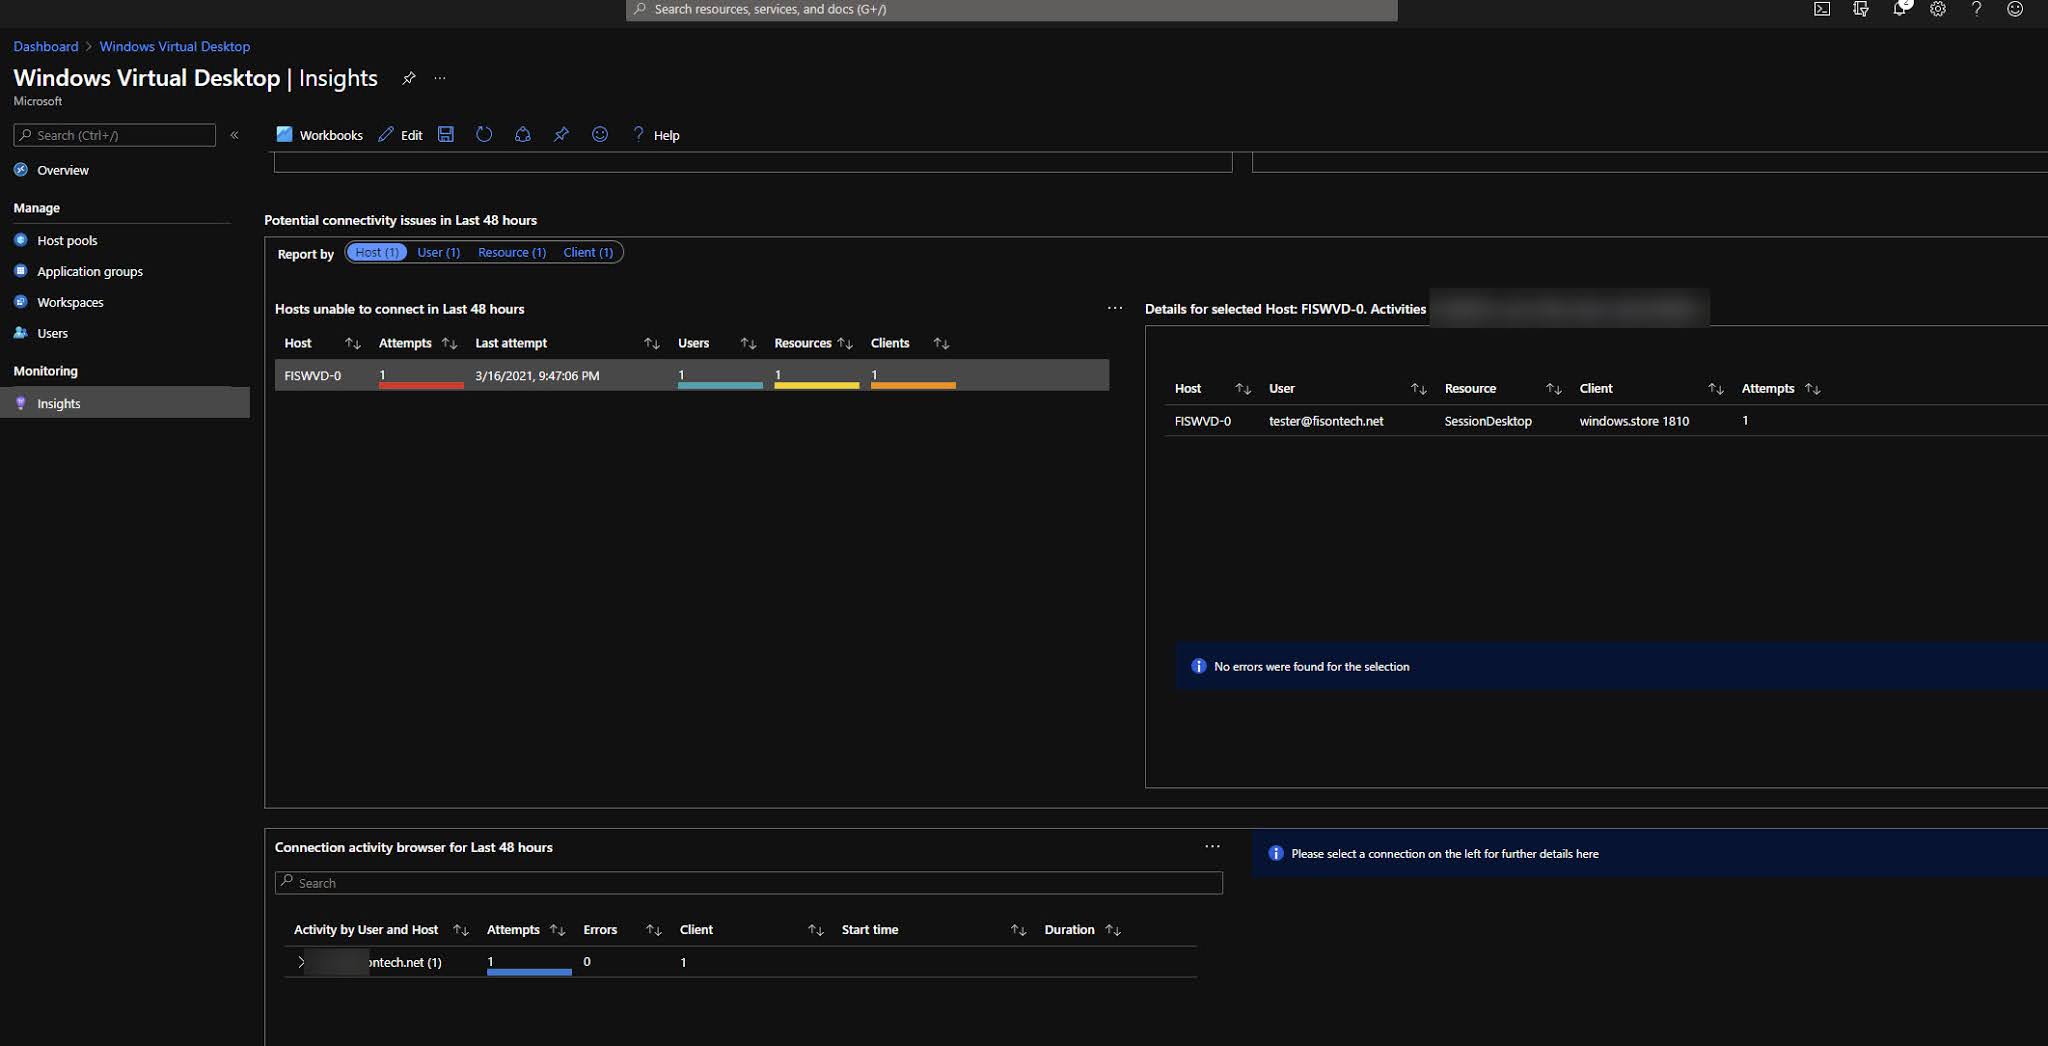Click the windows.store 1810 client cell
Viewport: 2048px width, 1046px height.
coord(1634,421)
